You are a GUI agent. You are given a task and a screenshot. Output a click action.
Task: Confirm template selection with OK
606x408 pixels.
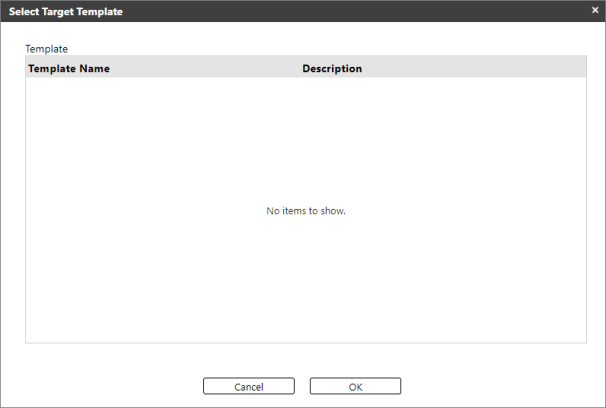coord(355,386)
